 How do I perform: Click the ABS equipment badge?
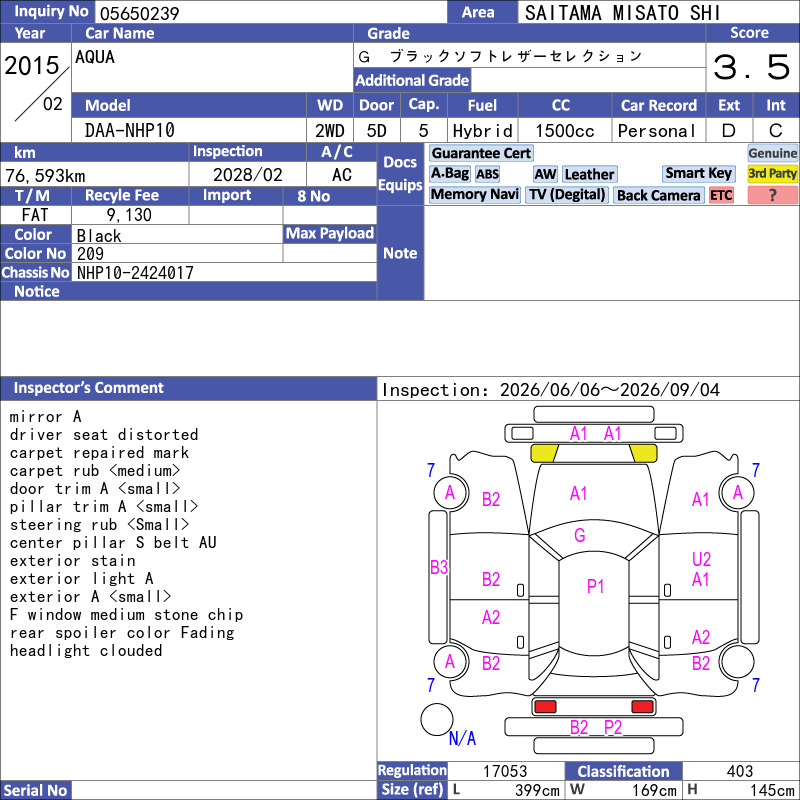coord(487,174)
